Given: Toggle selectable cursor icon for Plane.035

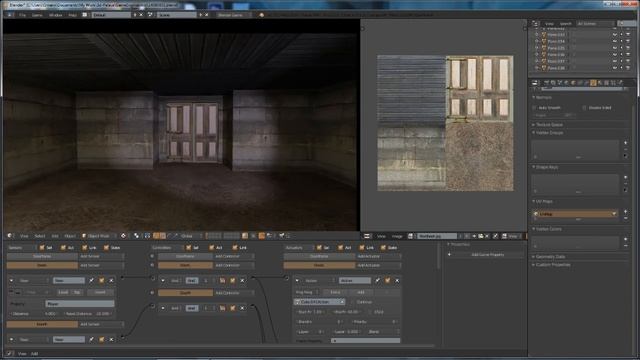Looking at the screenshot, I should point(622,48).
